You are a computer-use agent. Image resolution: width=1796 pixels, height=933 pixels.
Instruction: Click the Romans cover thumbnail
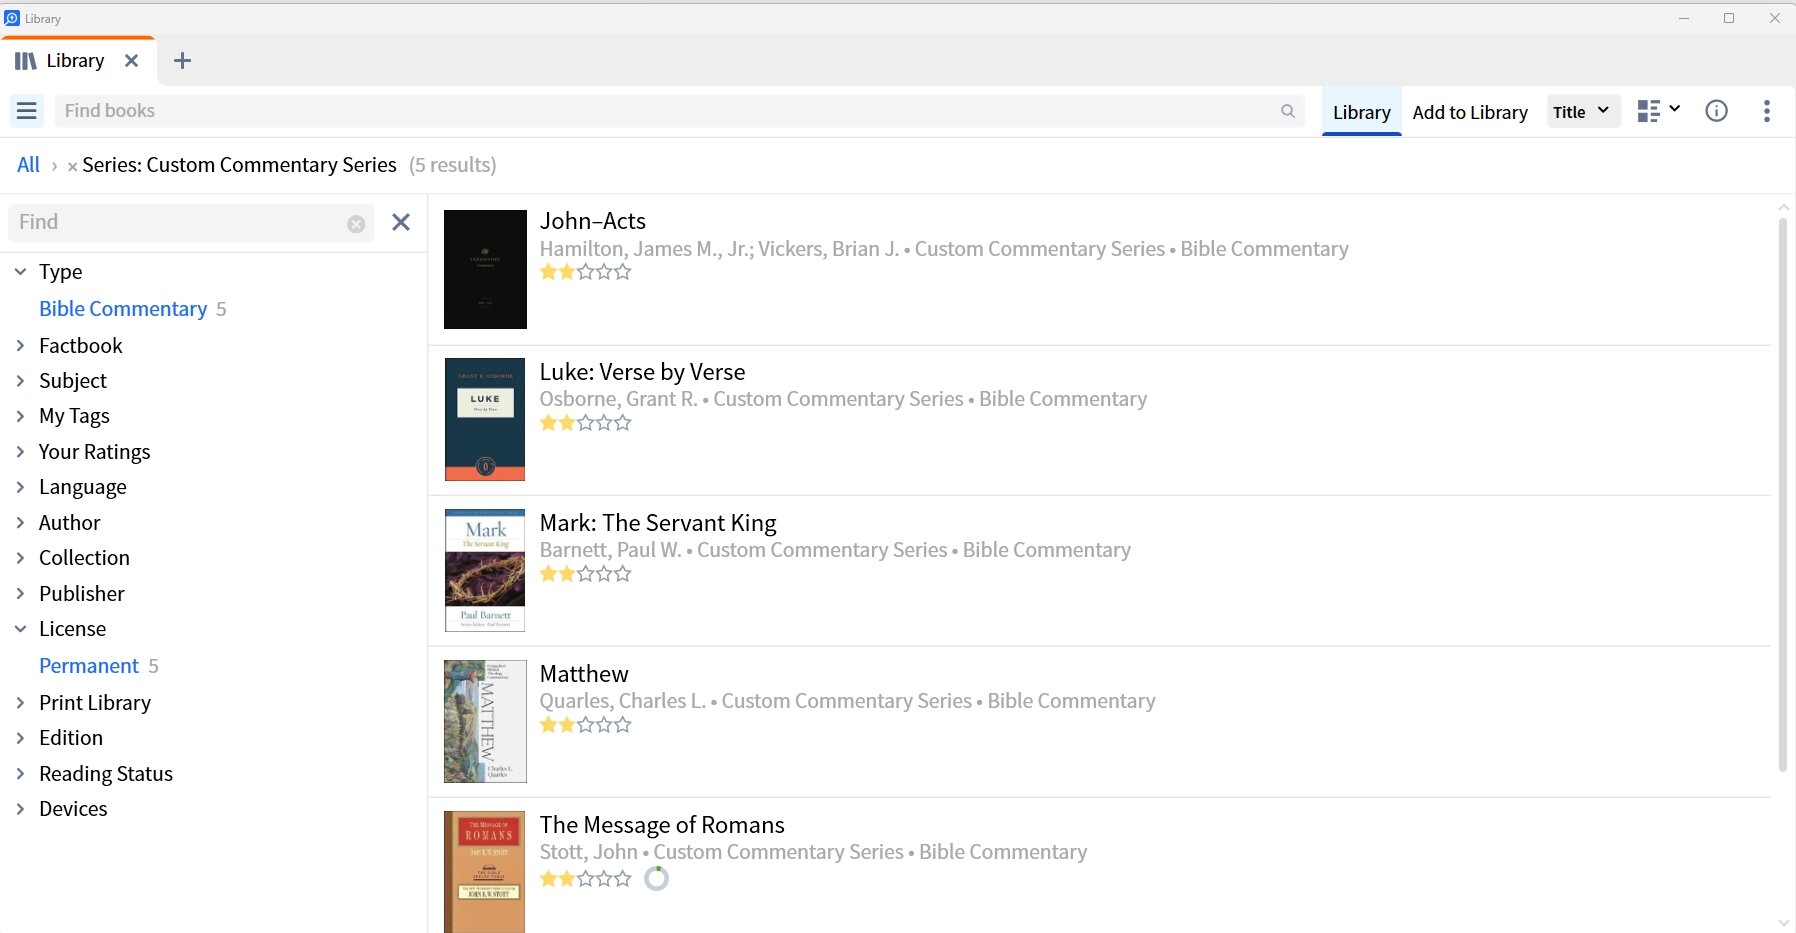coord(485,872)
